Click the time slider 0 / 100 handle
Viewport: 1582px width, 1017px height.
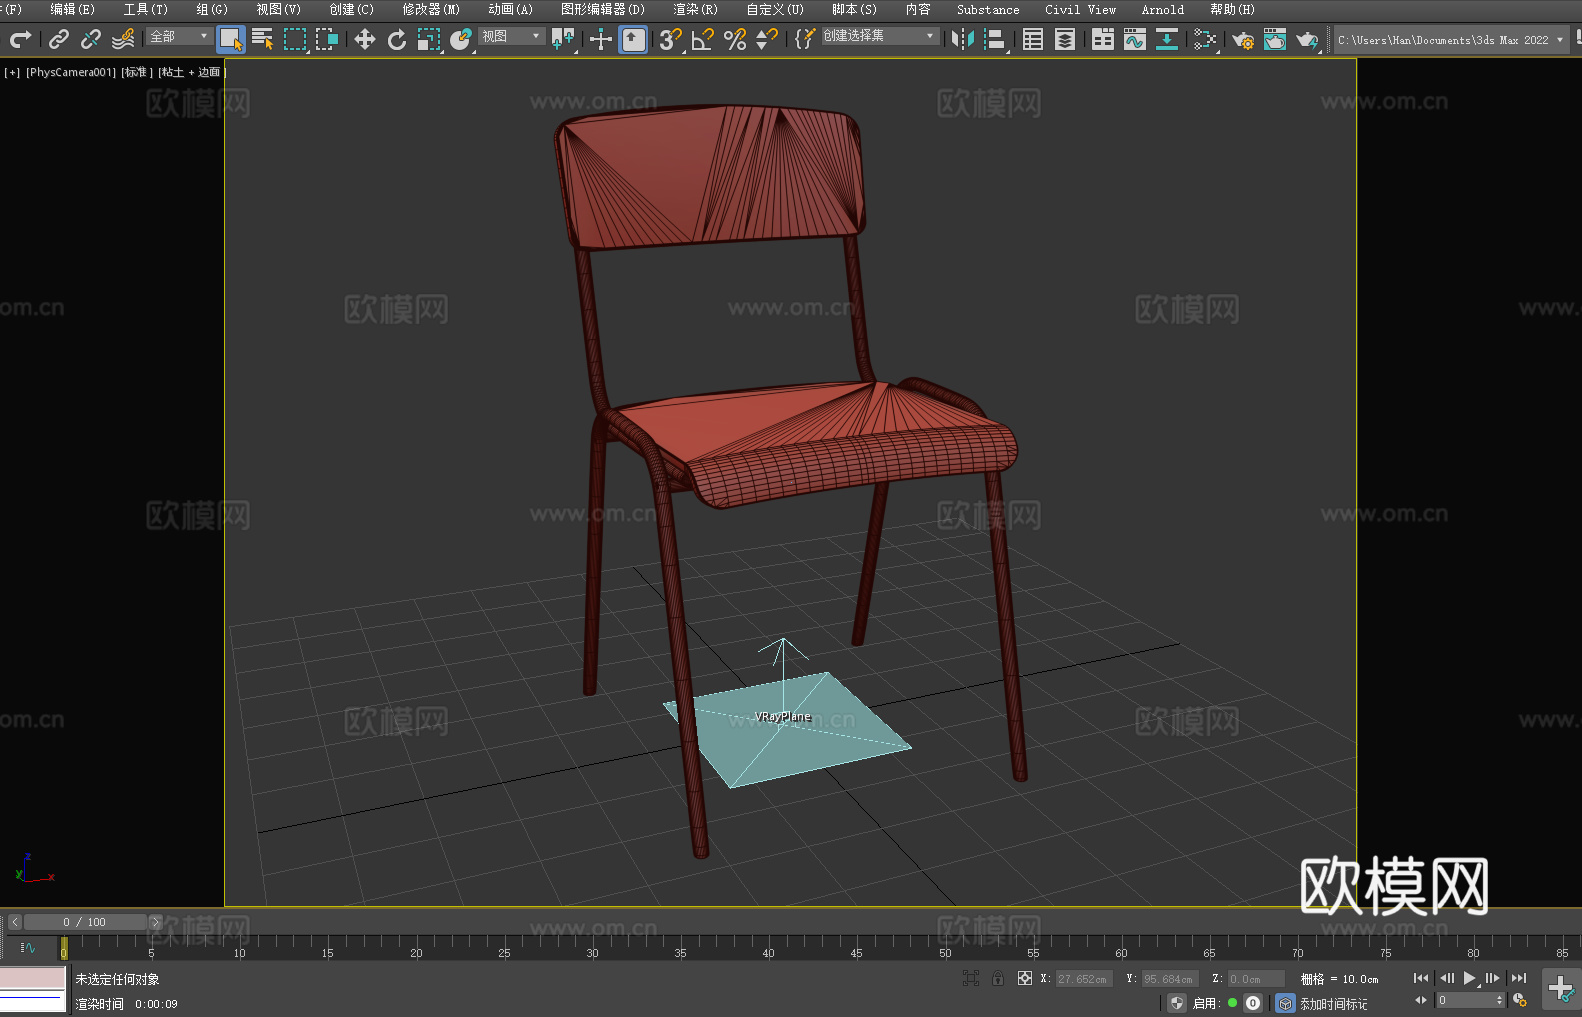(85, 922)
